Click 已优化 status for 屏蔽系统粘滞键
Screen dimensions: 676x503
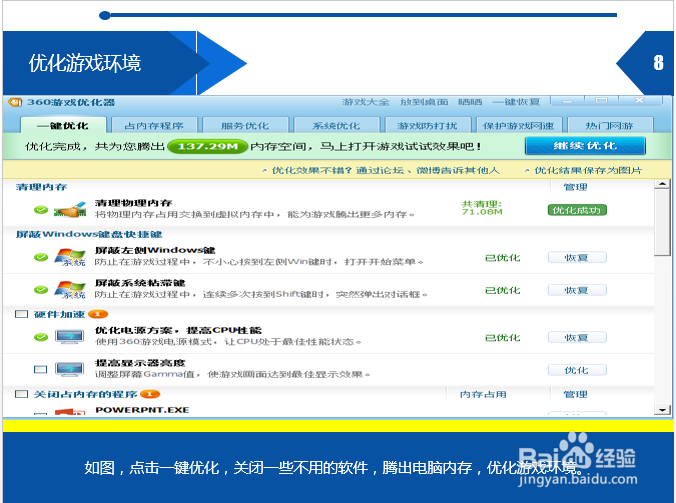503,290
